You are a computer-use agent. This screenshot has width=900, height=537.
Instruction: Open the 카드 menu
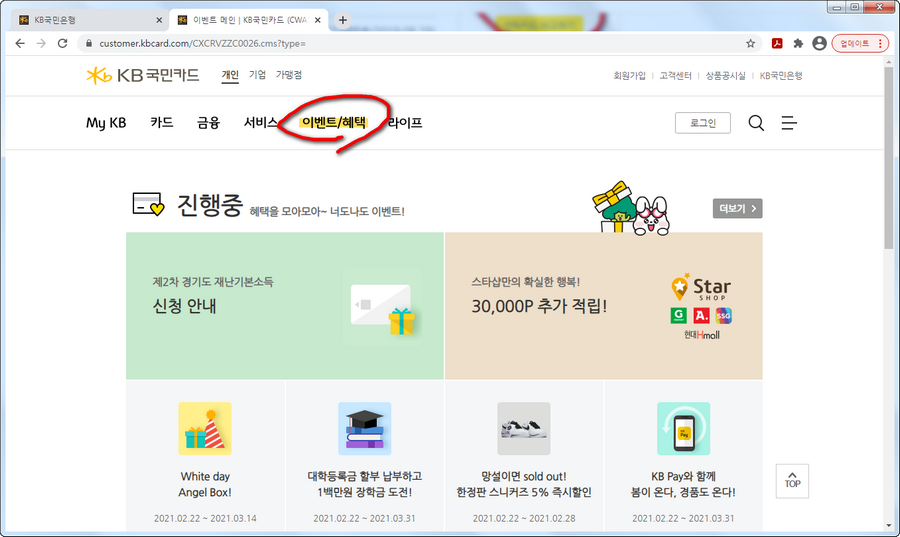pos(162,123)
